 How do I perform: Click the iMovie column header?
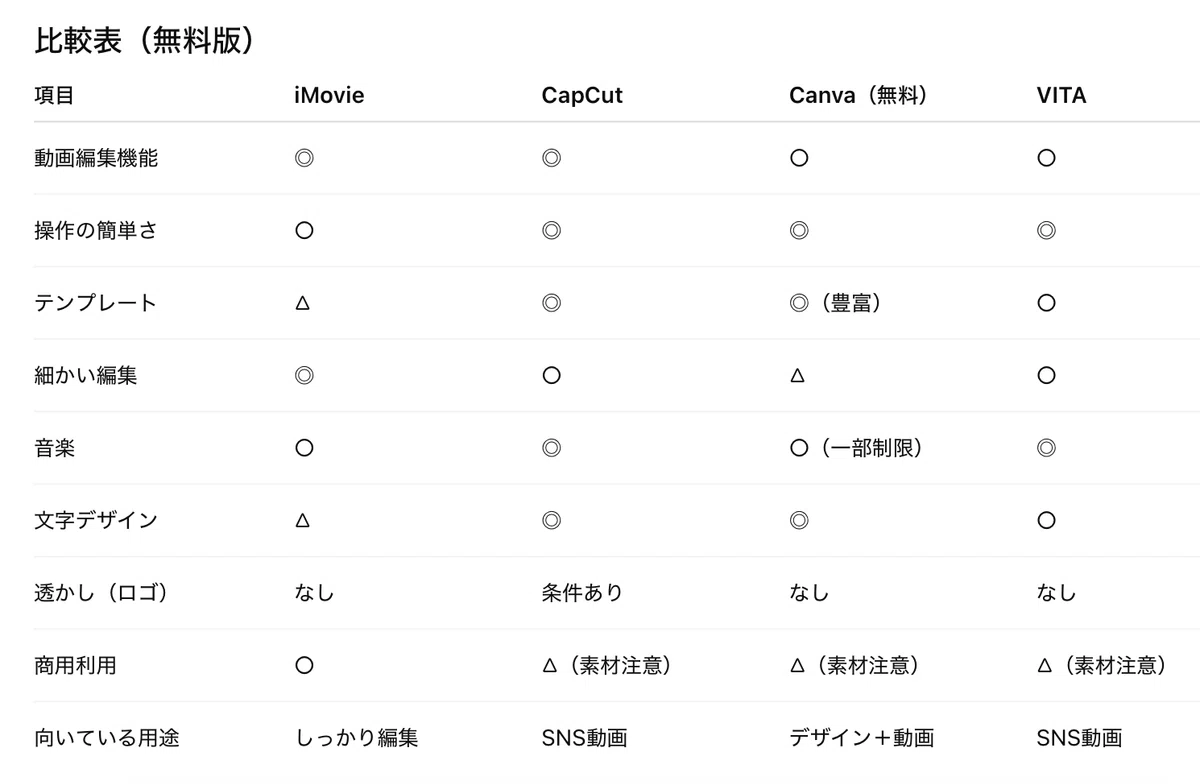tap(329, 96)
